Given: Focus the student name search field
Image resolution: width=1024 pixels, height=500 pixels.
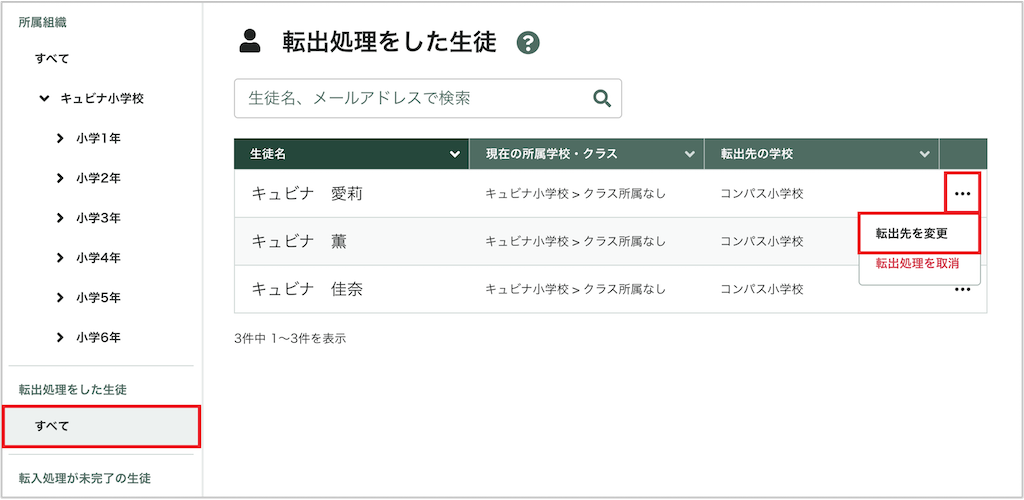Looking at the screenshot, I should [x=428, y=99].
